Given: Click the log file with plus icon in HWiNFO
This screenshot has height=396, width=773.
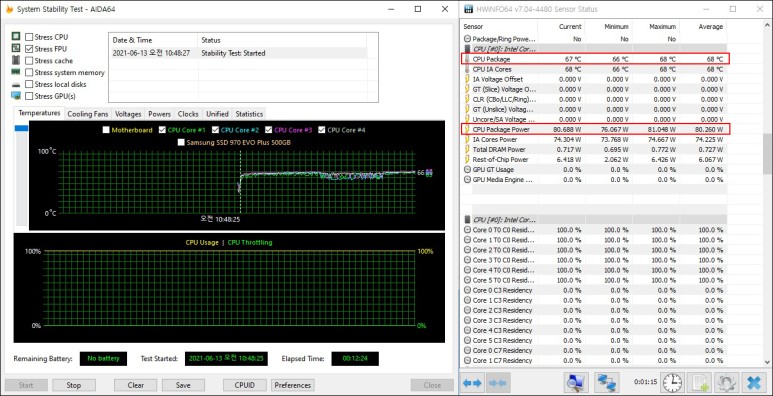Looking at the screenshot, I should 700,383.
